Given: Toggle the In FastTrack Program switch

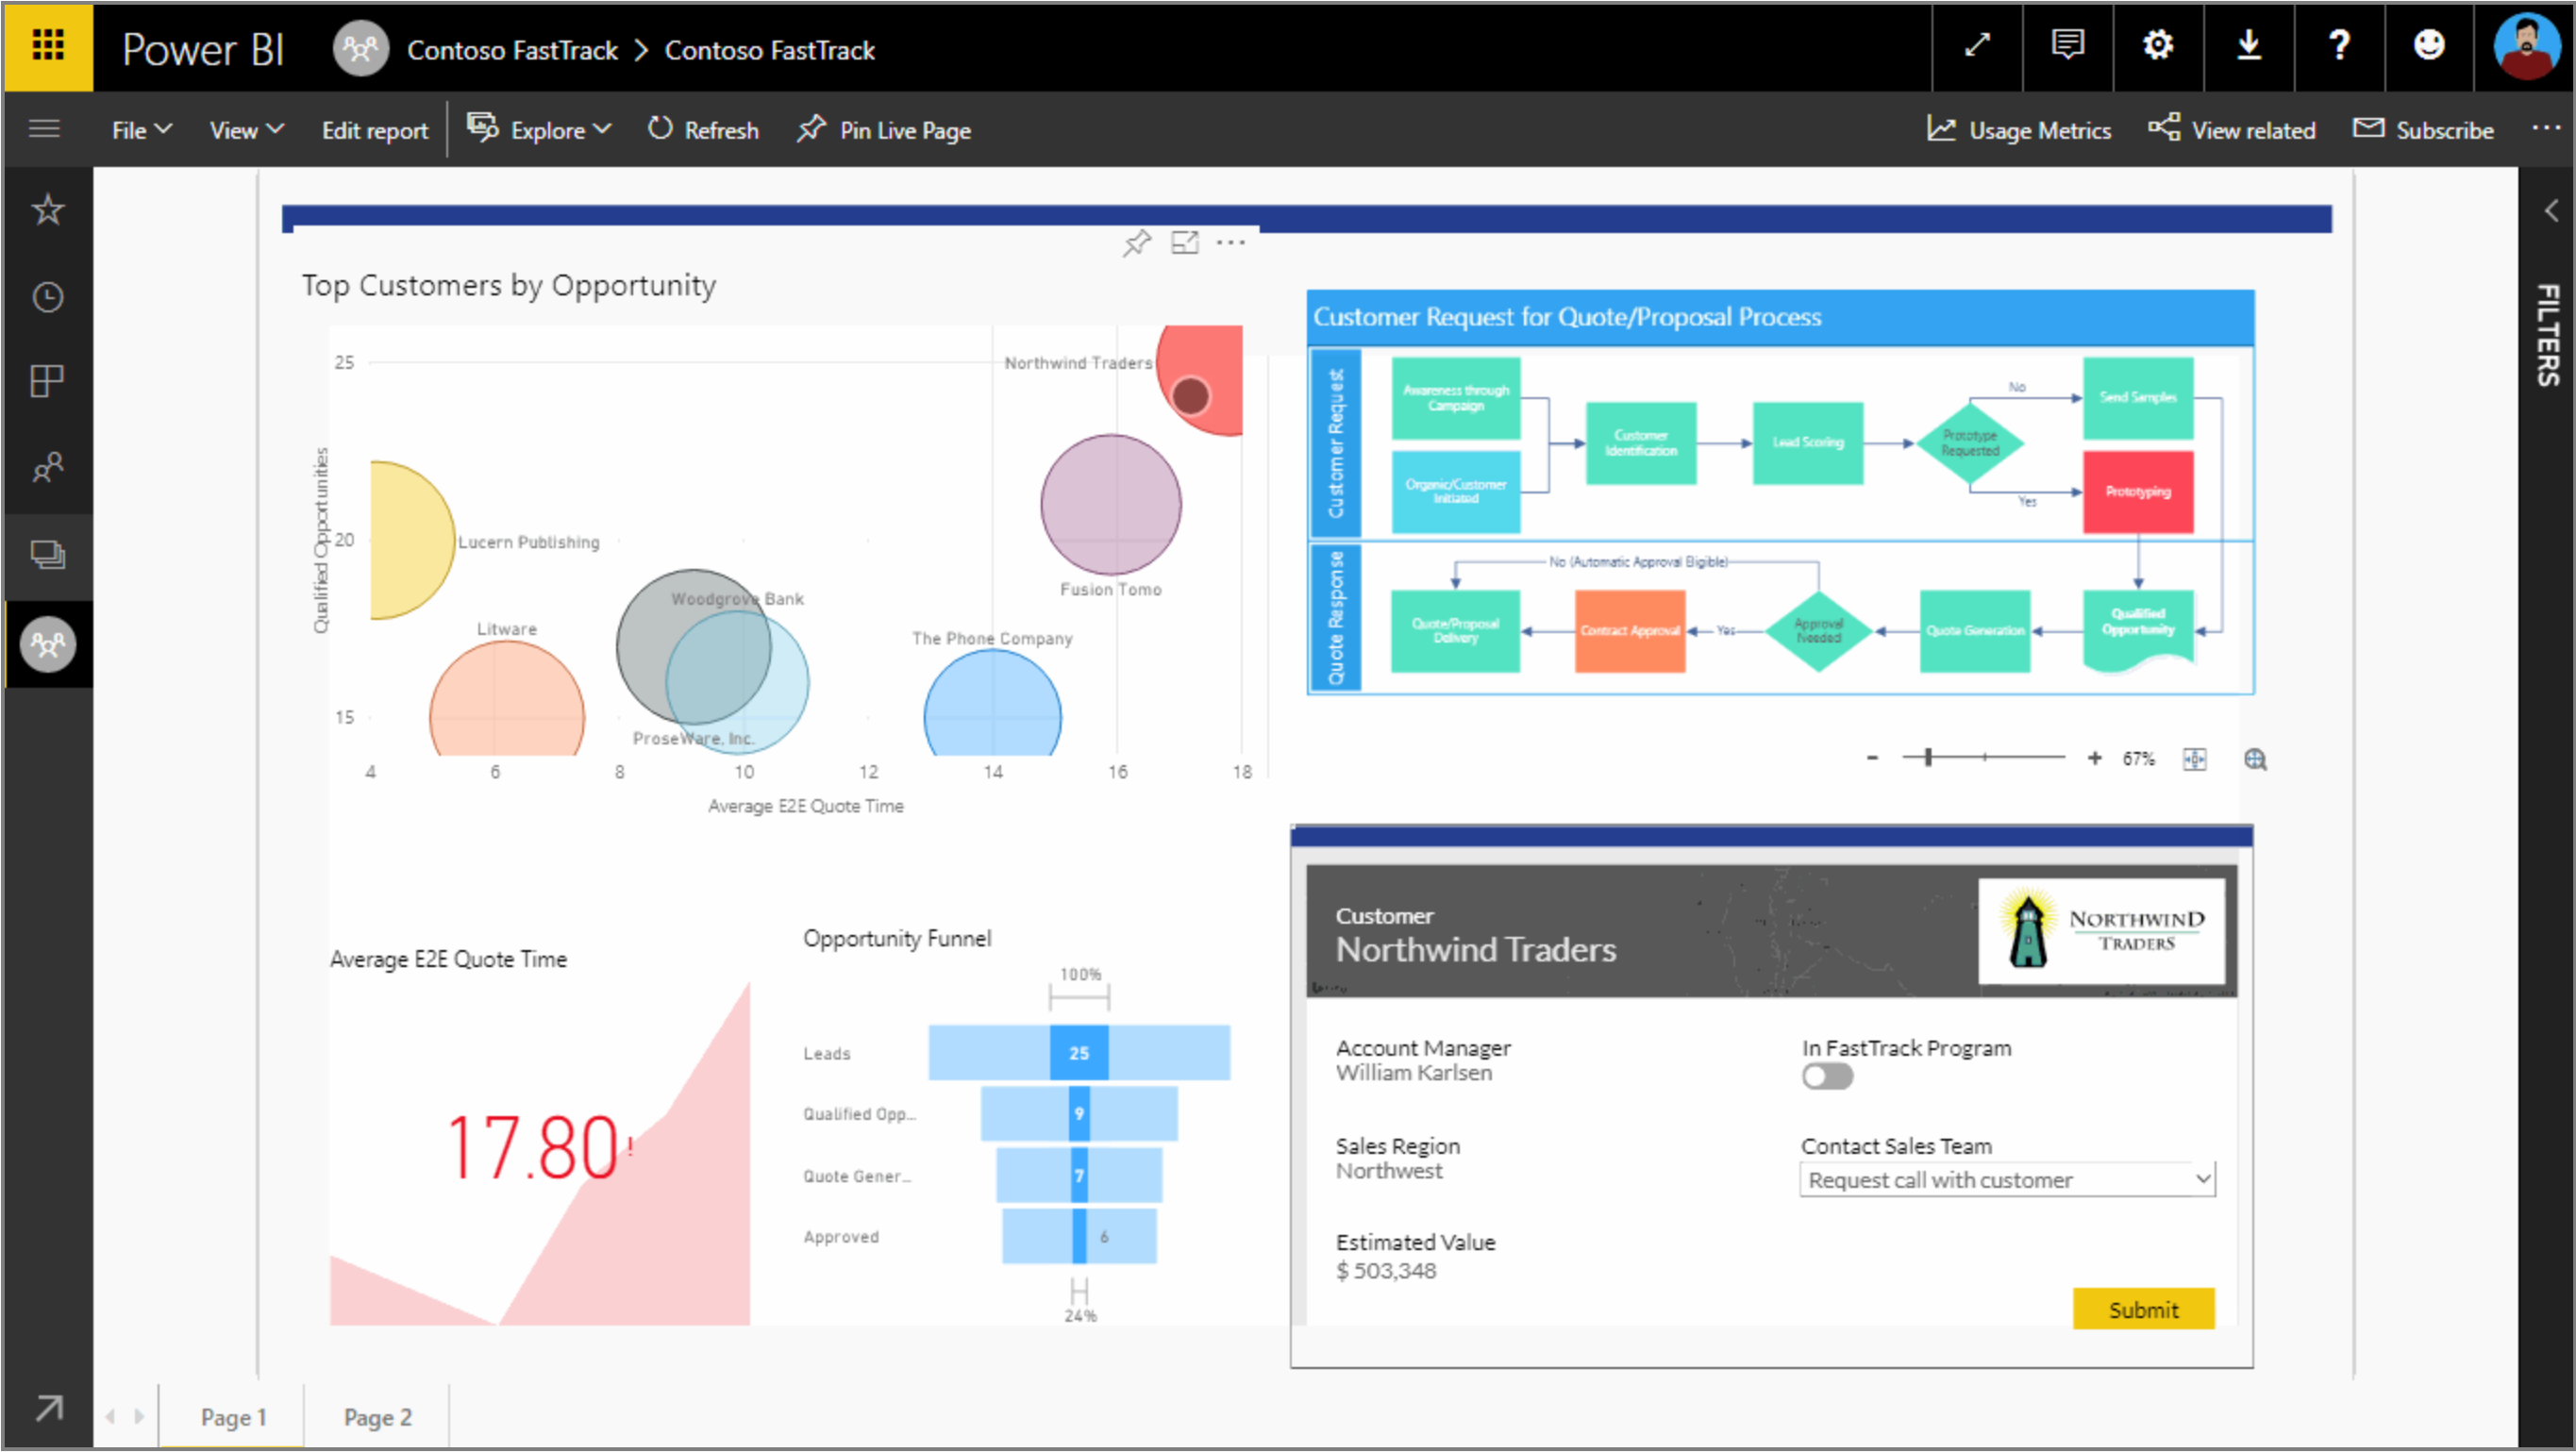Looking at the screenshot, I should click(x=1827, y=1077).
